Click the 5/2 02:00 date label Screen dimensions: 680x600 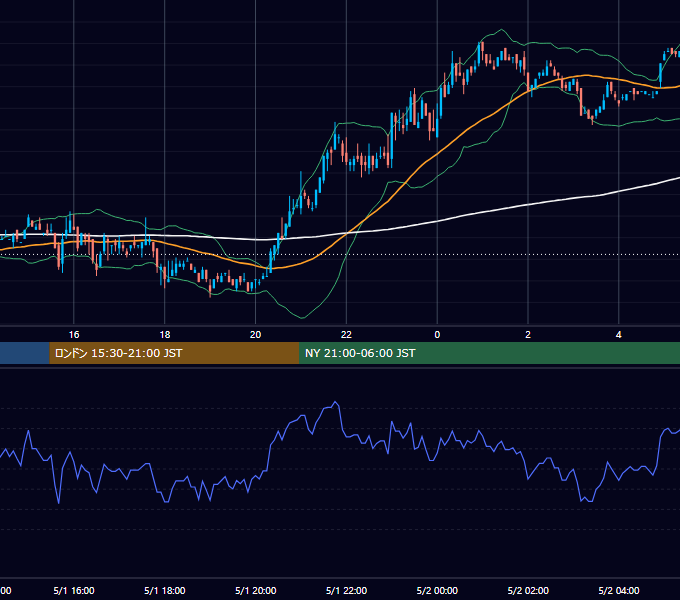tap(528, 590)
